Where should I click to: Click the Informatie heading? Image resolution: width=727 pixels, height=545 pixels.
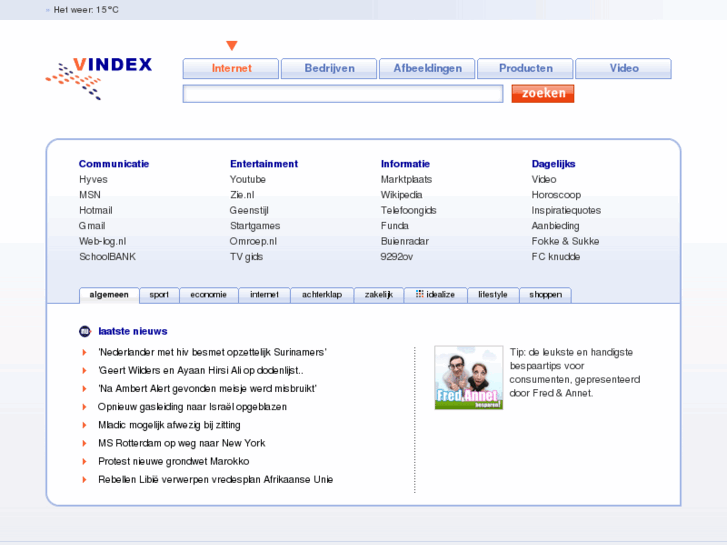pos(405,164)
